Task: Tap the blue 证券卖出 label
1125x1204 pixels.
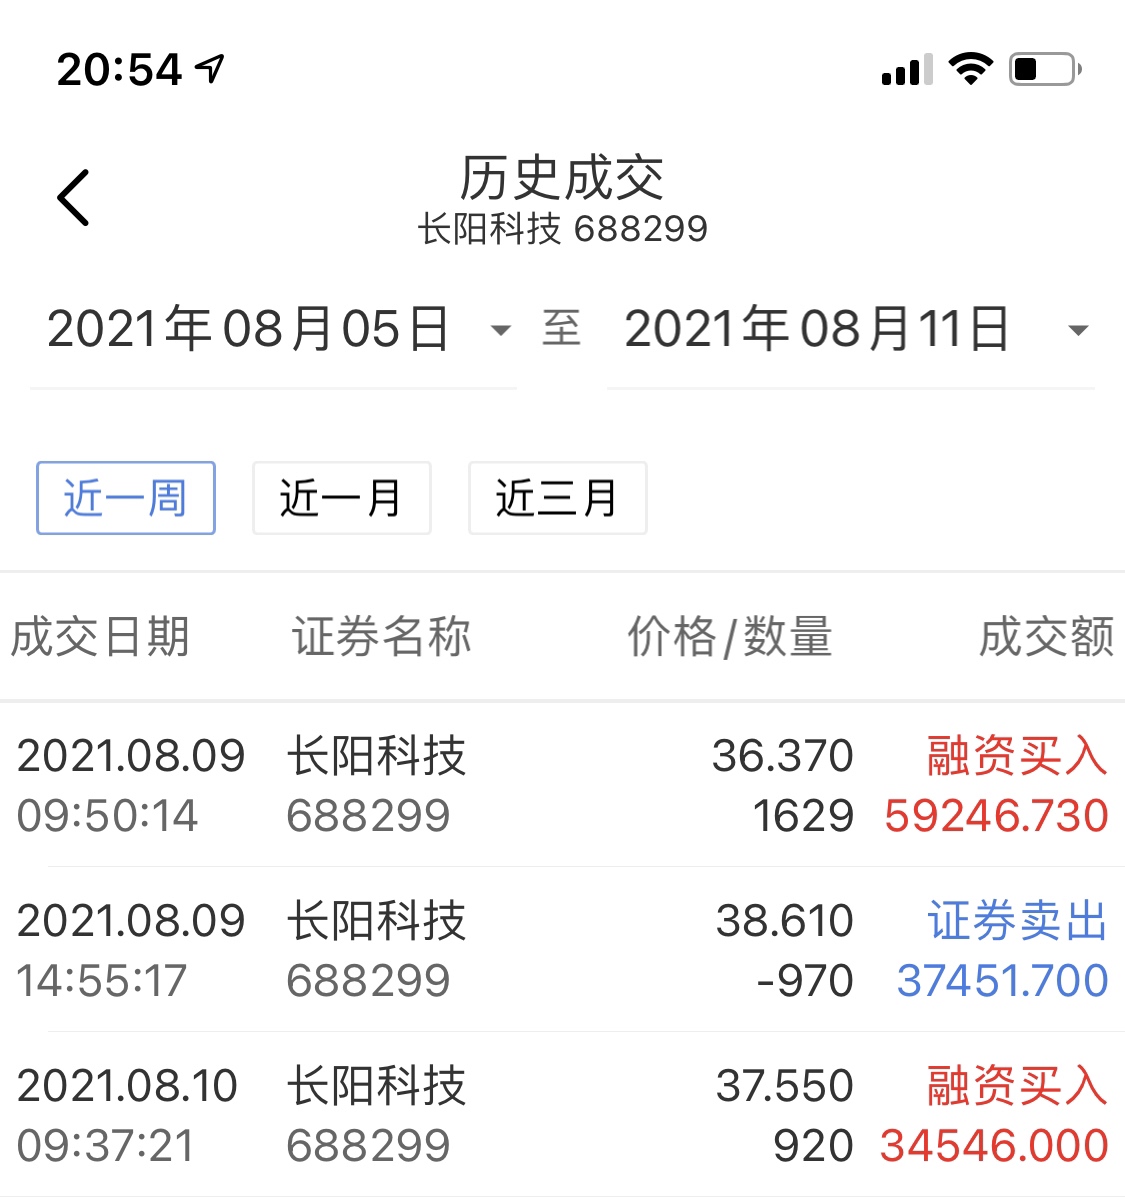Action: 1013,921
